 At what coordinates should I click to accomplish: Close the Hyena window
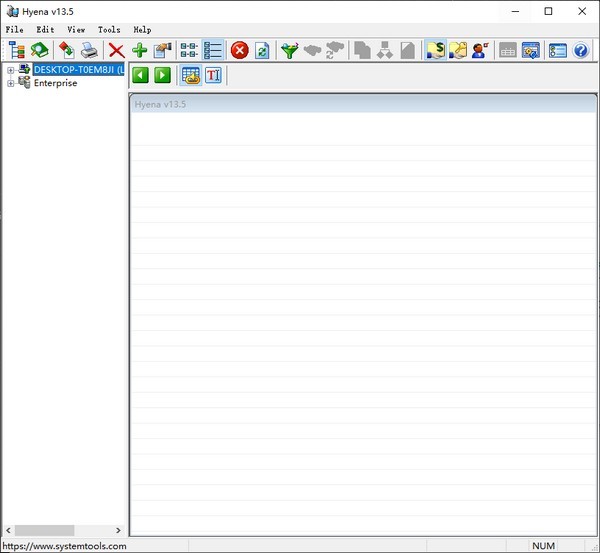(x=582, y=11)
